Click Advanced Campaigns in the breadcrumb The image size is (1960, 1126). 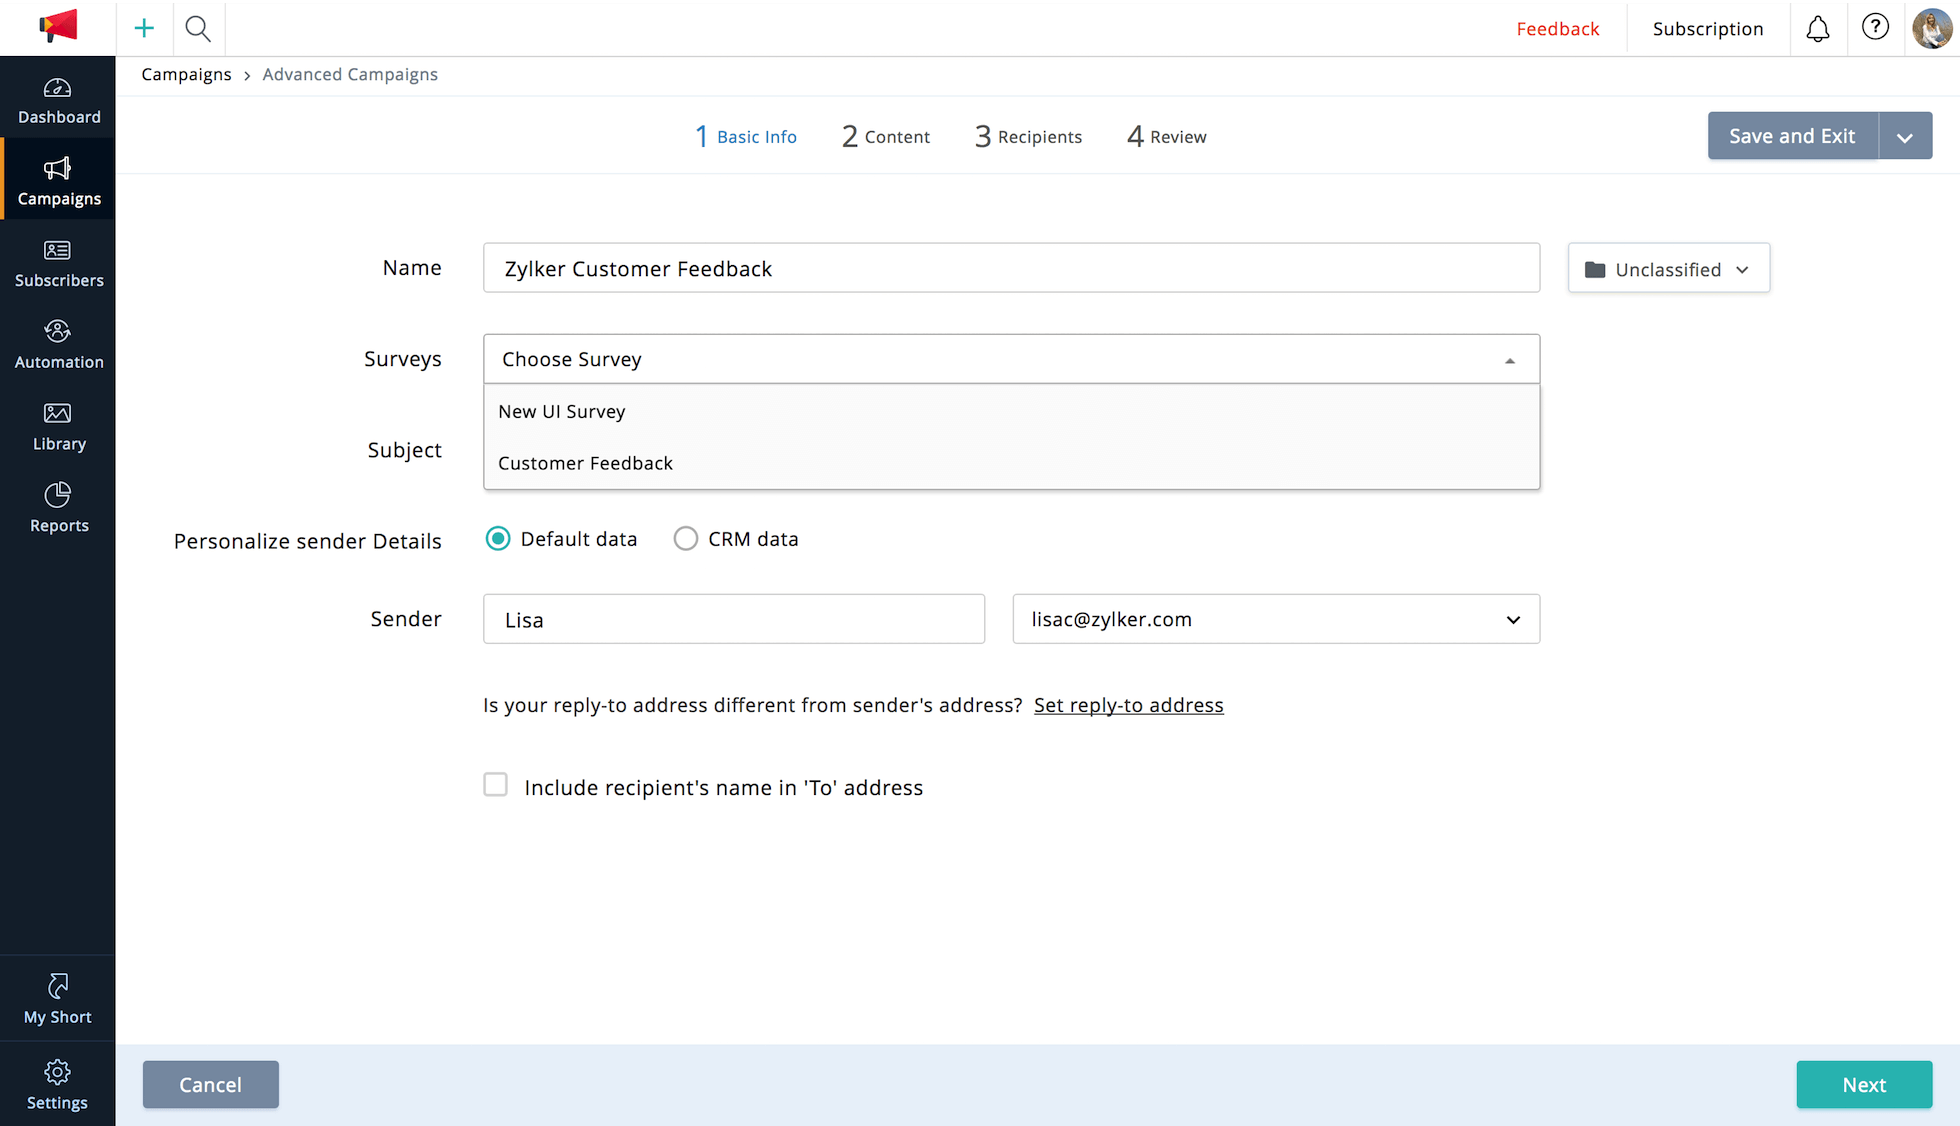coord(350,74)
